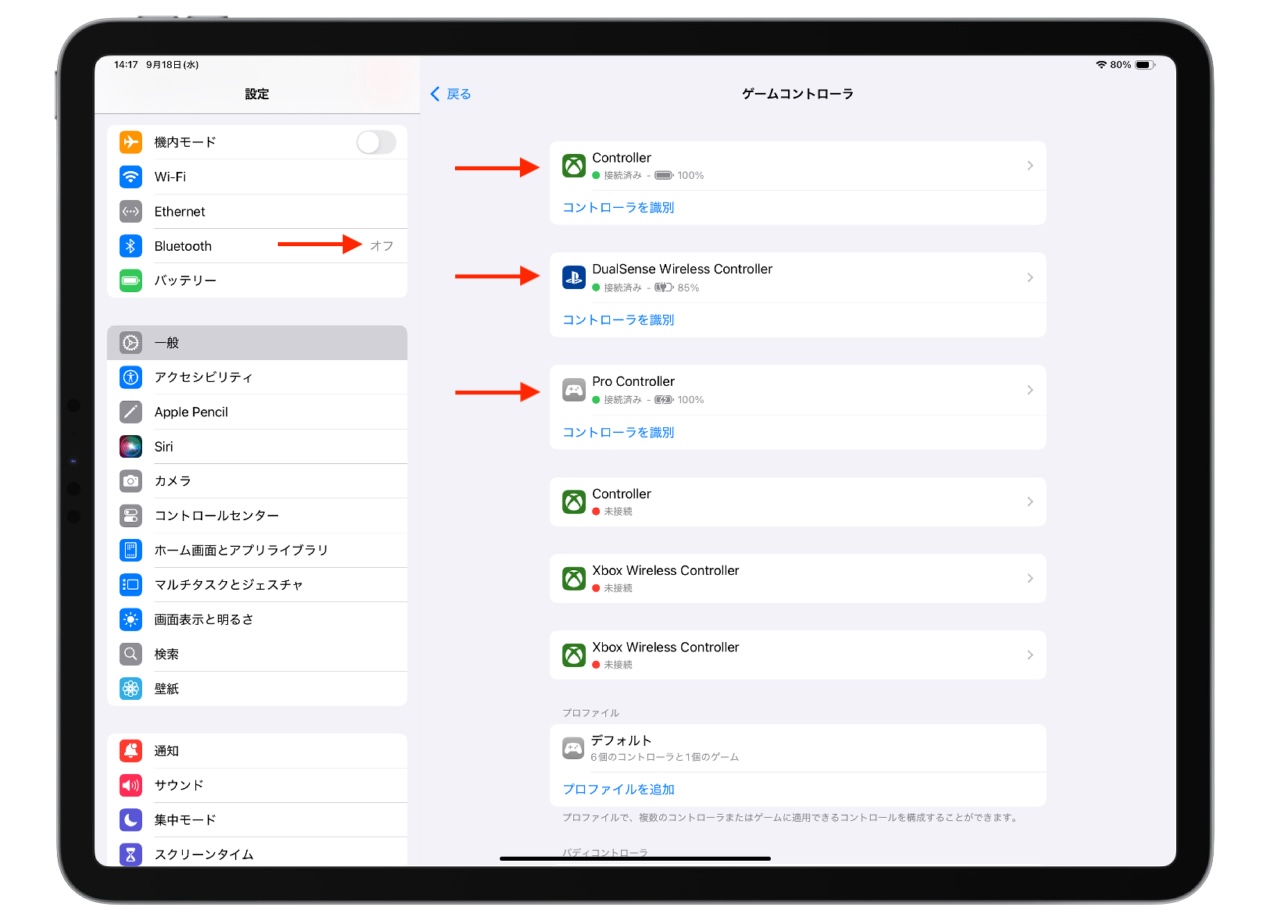The width and height of the screenshot is (1280, 924).
Task: Tap the 85% battery level text
Action: [x=688, y=288]
